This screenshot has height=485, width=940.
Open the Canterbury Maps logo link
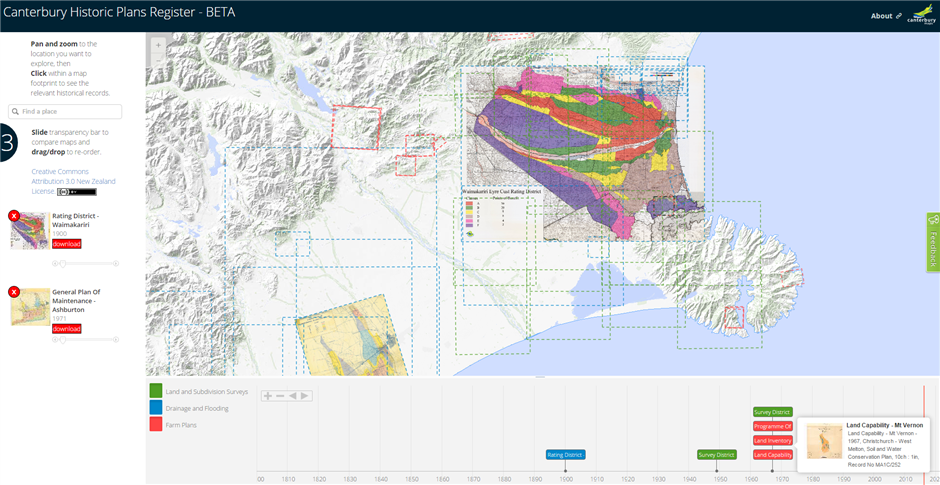(x=921, y=15)
